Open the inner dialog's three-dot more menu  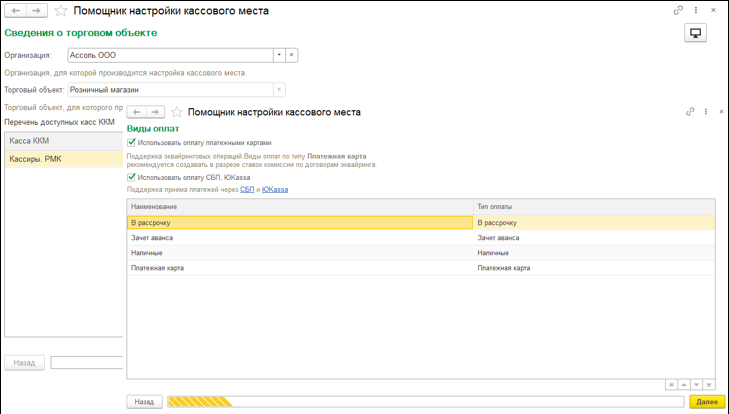[706, 112]
